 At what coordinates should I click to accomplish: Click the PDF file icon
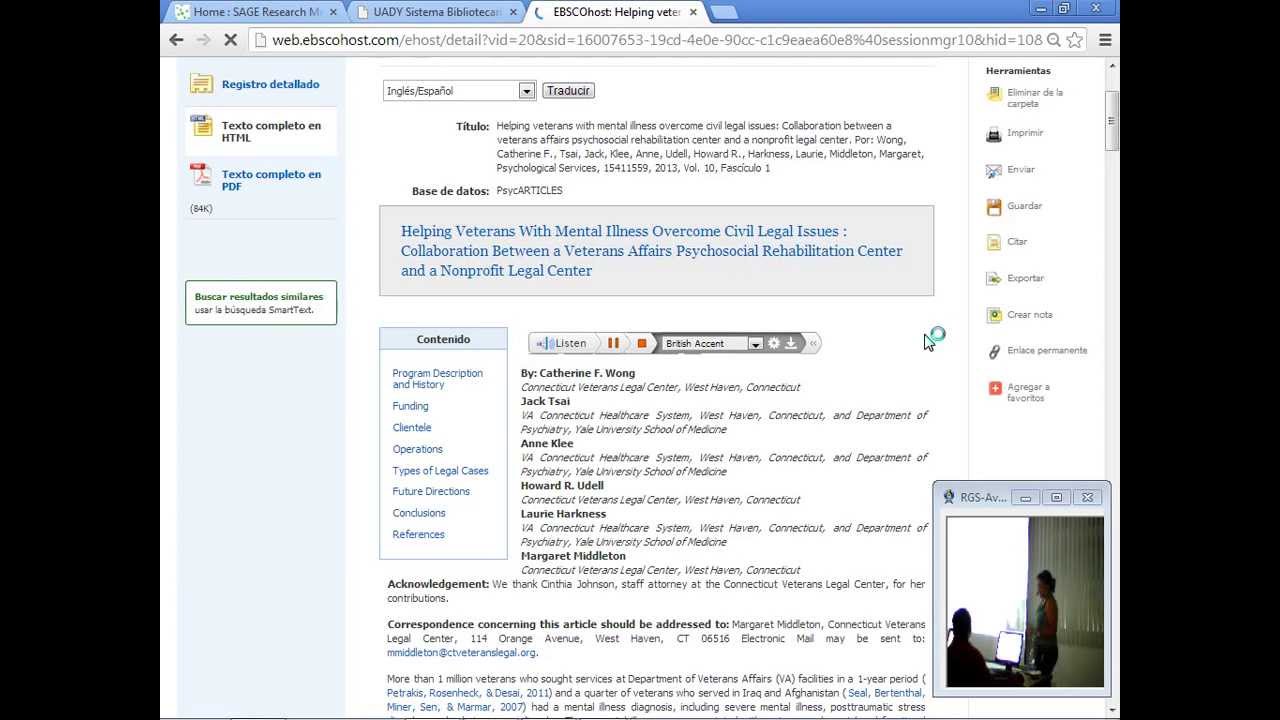tap(201, 176)
